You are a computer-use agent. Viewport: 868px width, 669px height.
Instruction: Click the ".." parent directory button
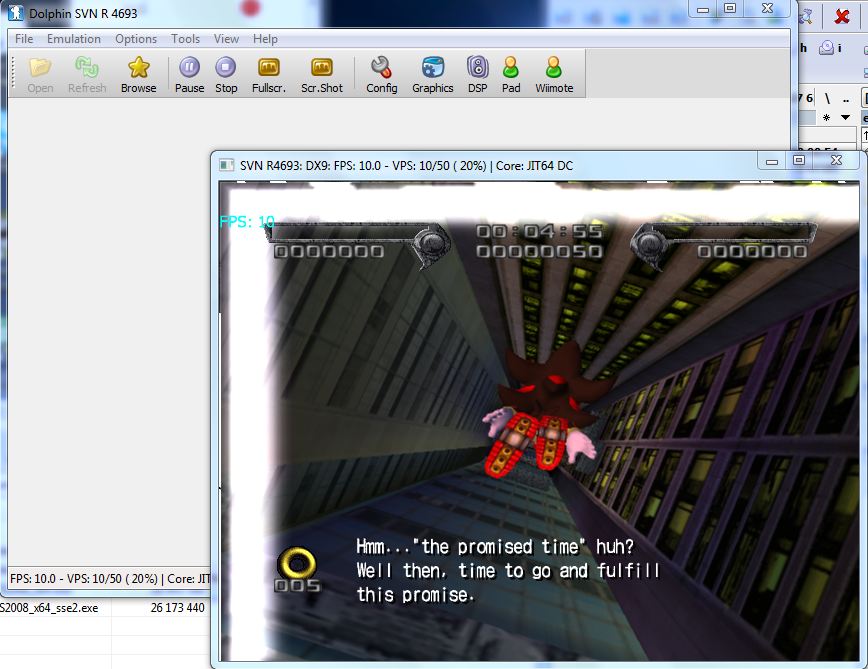tap(846, 98)
